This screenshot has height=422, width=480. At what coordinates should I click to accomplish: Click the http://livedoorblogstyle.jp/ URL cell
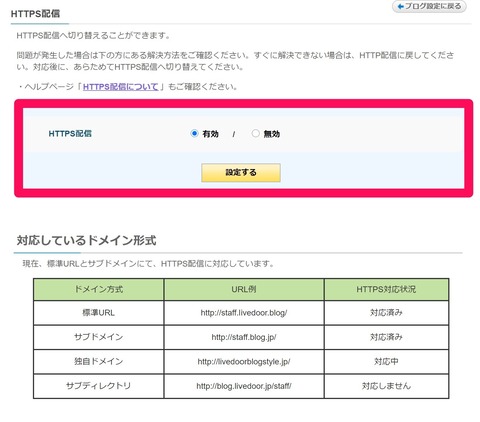[244, 361]
